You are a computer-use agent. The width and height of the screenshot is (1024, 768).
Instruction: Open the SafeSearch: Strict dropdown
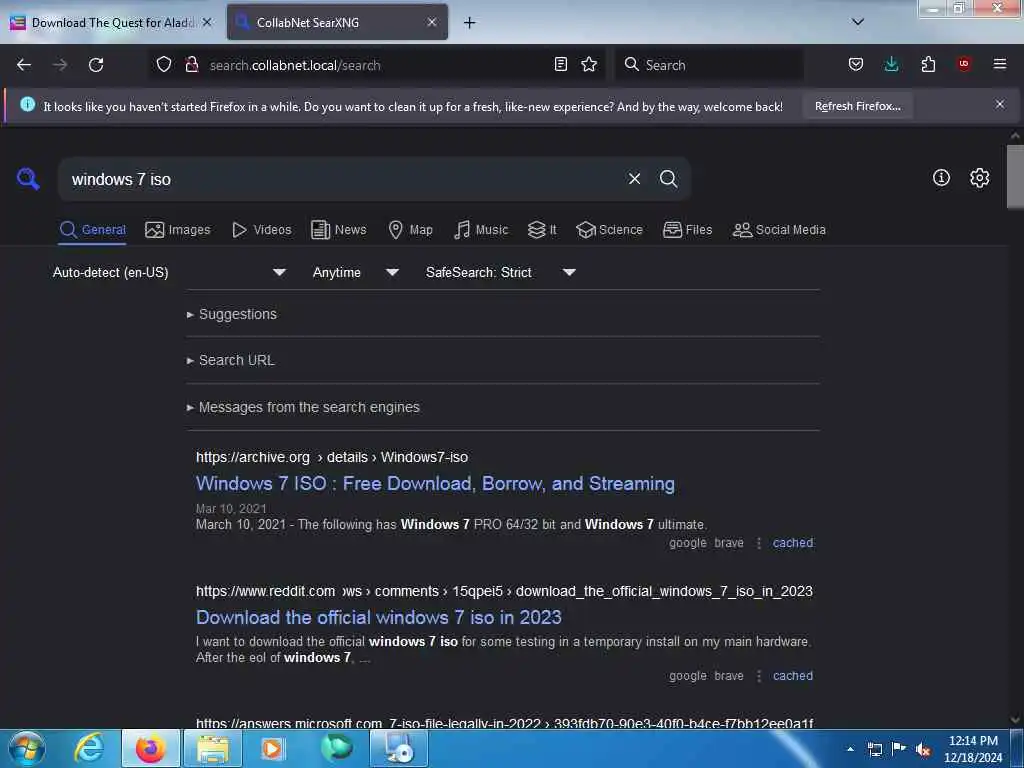(501, 272)
